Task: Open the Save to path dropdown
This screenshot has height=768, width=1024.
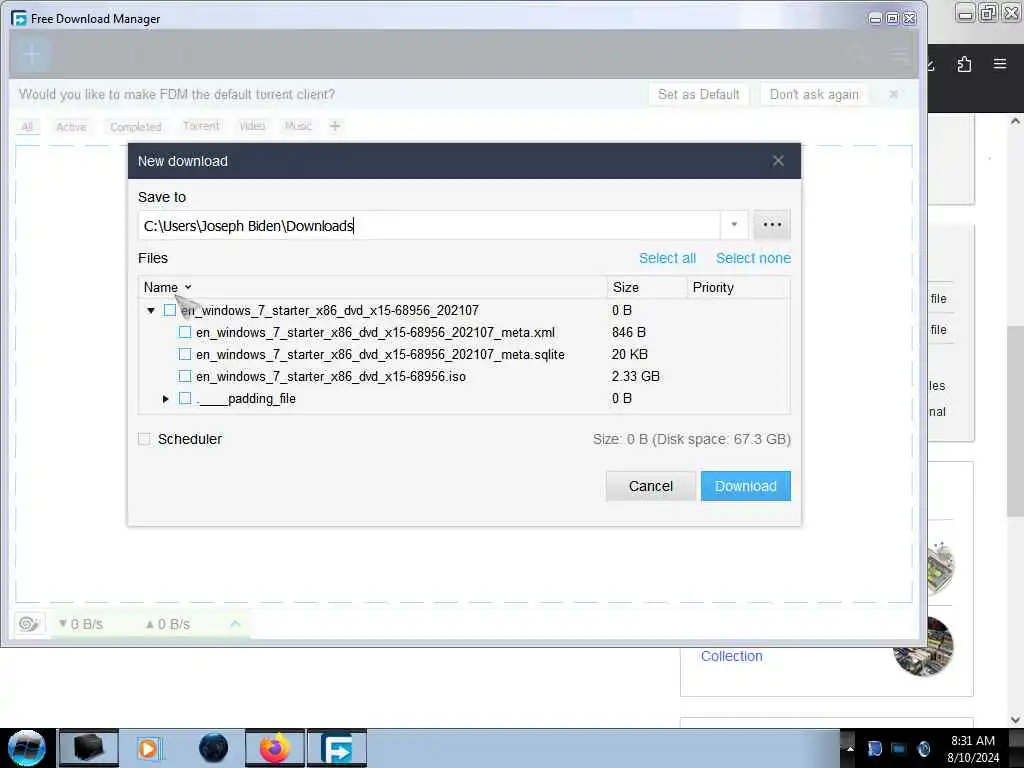Action: click(x=734, y=225)
